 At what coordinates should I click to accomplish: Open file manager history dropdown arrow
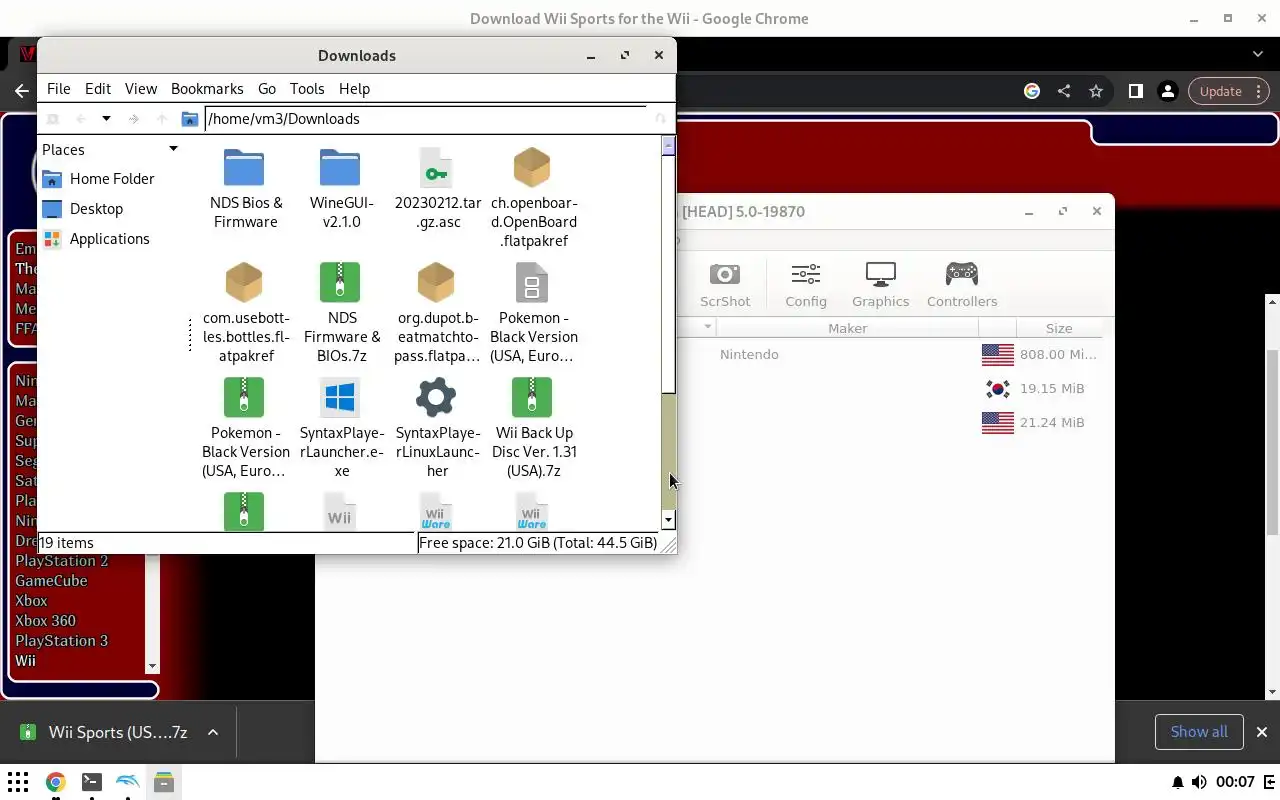106,119
